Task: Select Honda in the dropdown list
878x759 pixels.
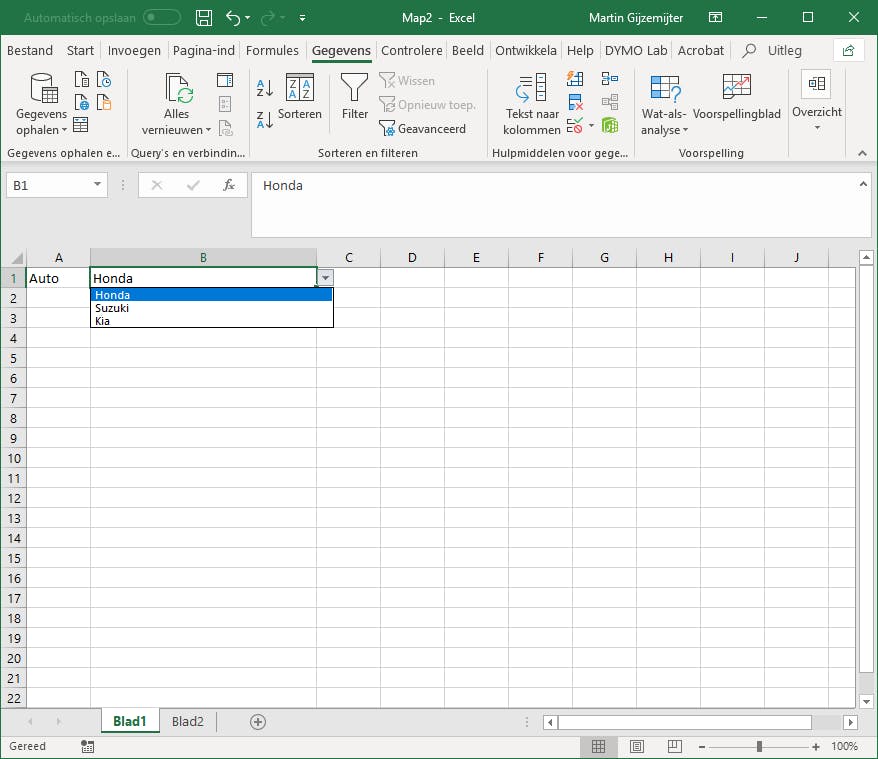Action: point(212,295)
